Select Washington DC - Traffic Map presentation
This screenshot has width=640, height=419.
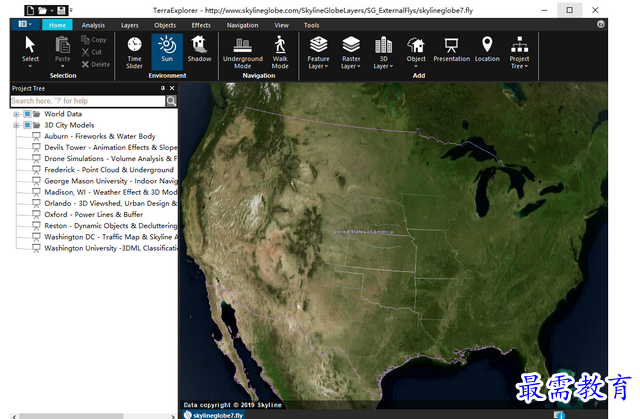[x=111, y=237]
